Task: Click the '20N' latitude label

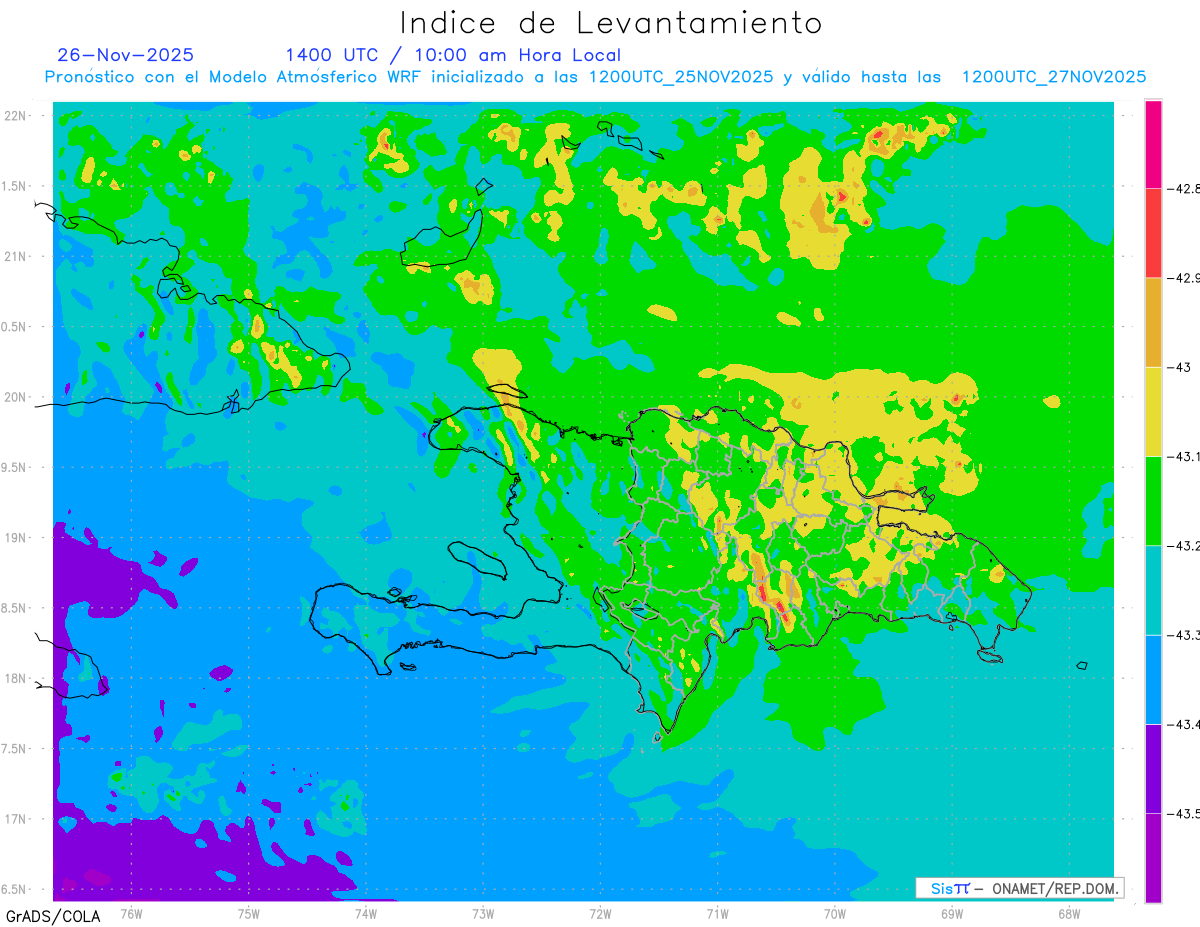Action: (16, 397)
